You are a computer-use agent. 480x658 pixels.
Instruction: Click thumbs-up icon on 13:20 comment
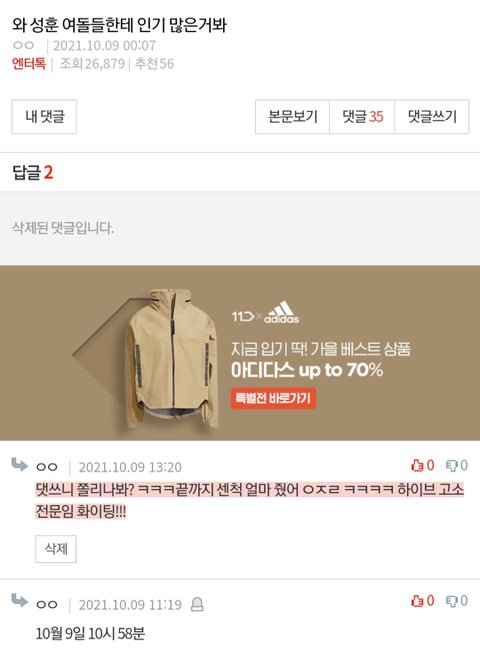tap(417, 465)
